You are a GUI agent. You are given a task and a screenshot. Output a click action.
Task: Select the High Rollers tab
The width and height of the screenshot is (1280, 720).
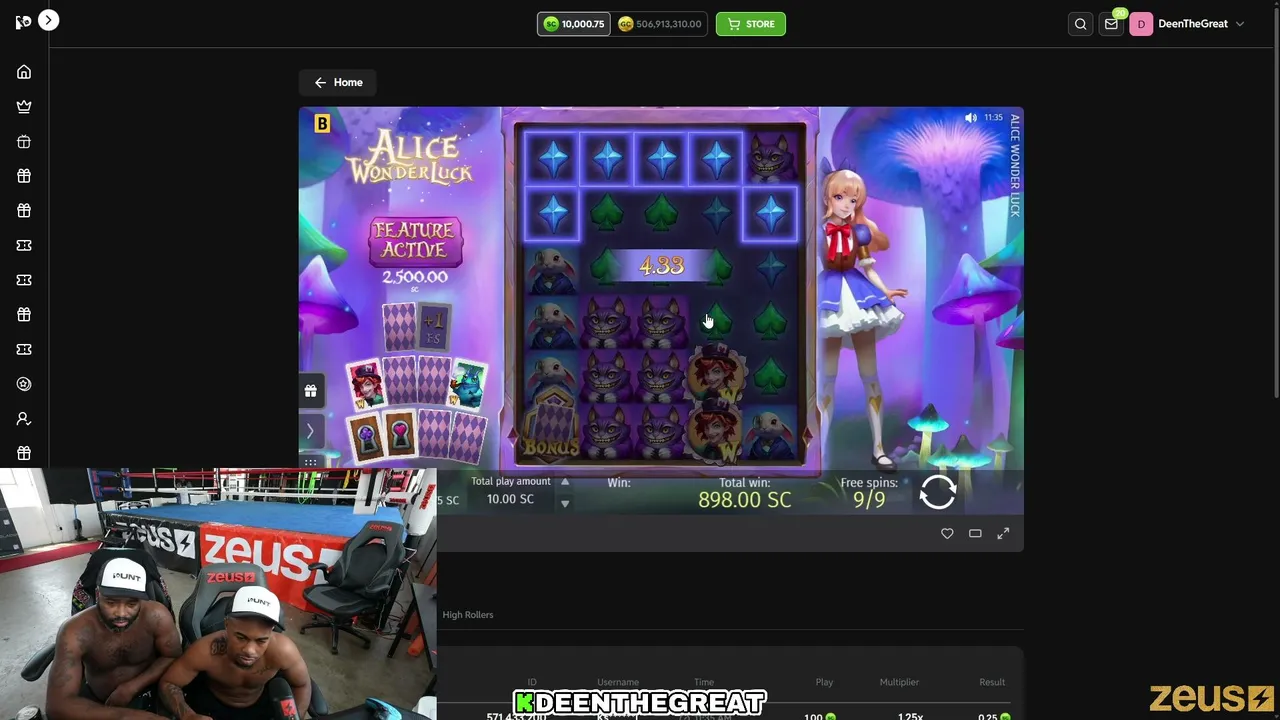coord(468,615)
